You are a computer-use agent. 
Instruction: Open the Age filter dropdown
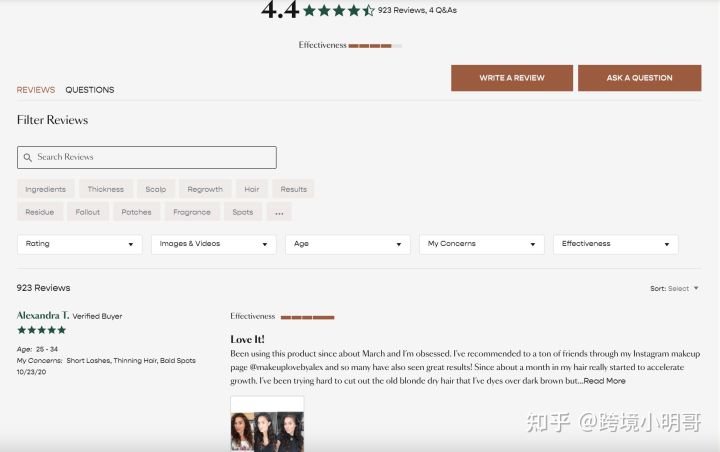pos(348,244)
